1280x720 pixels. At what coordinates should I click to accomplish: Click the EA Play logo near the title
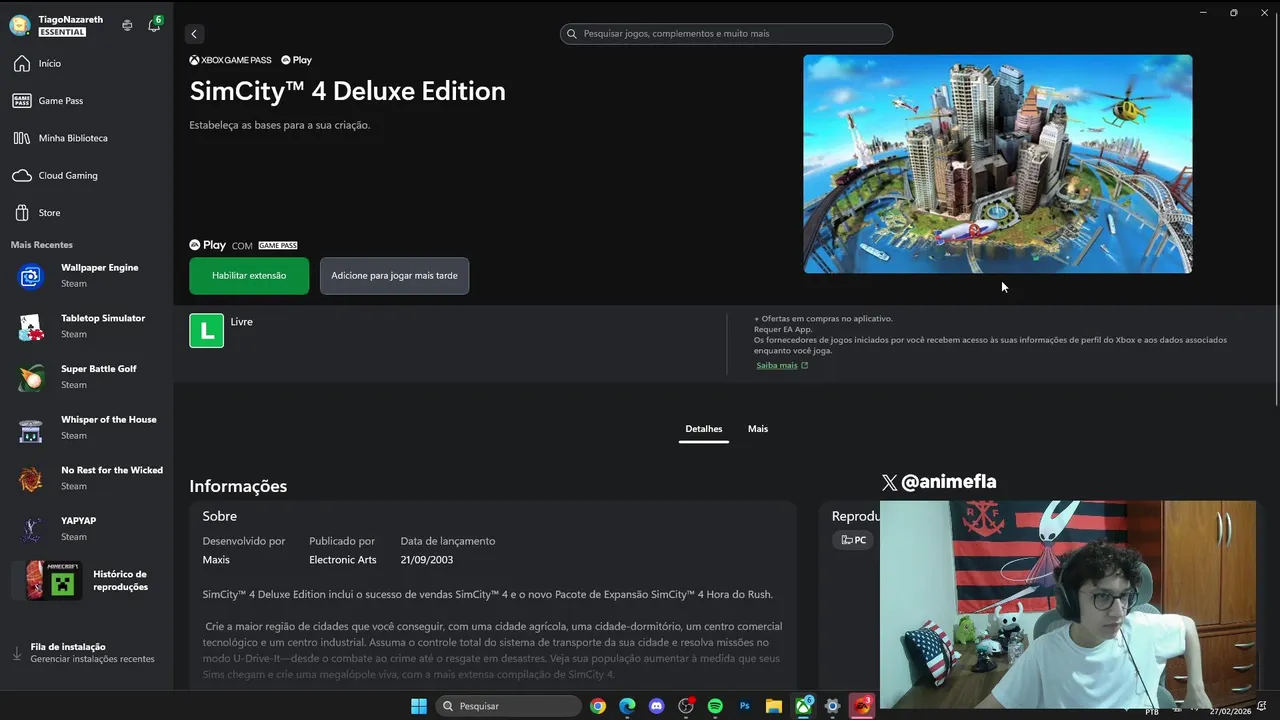[297, 60]
